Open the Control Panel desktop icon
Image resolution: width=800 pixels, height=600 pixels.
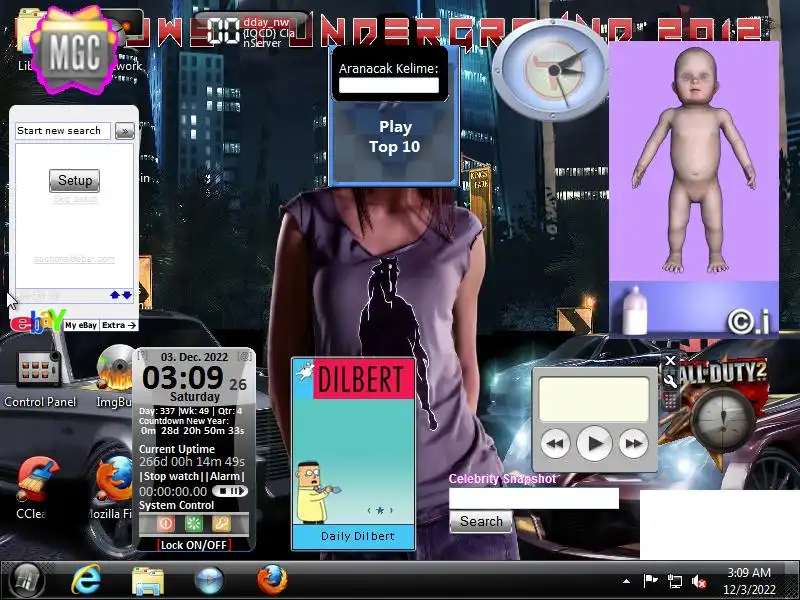[39, 378]
